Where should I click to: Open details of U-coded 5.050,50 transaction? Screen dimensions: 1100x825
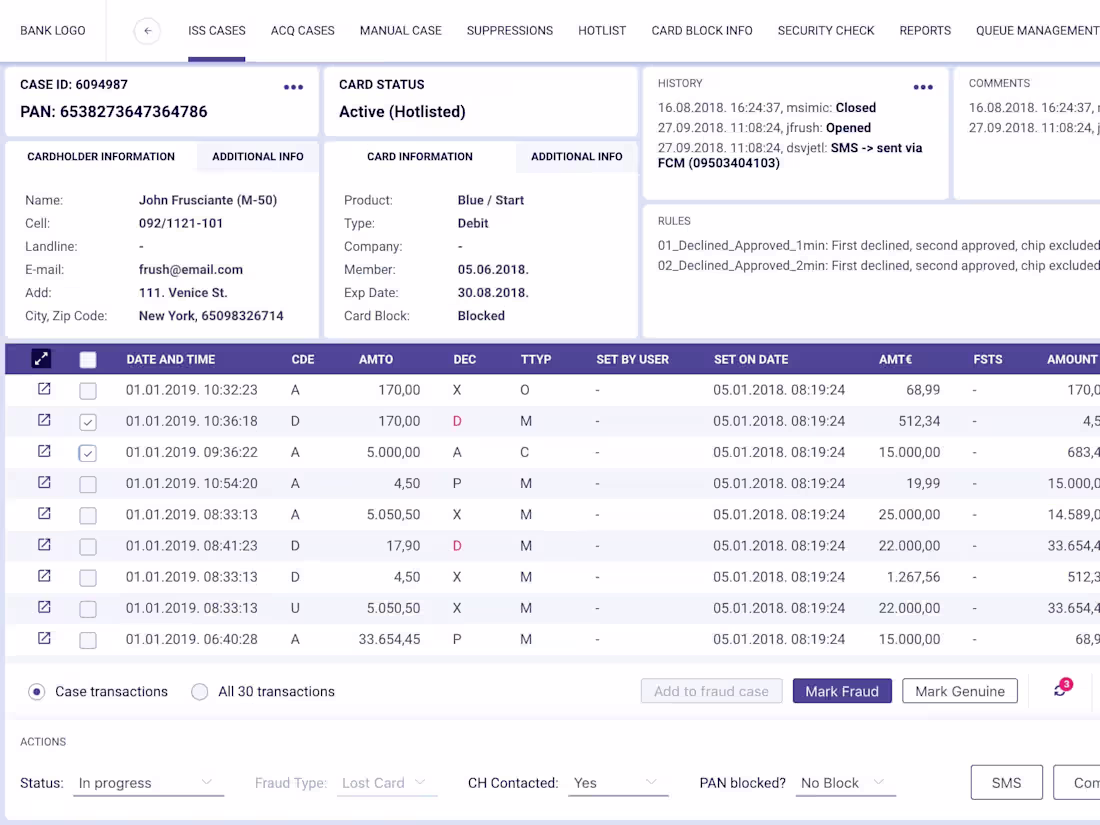(44, 607)
